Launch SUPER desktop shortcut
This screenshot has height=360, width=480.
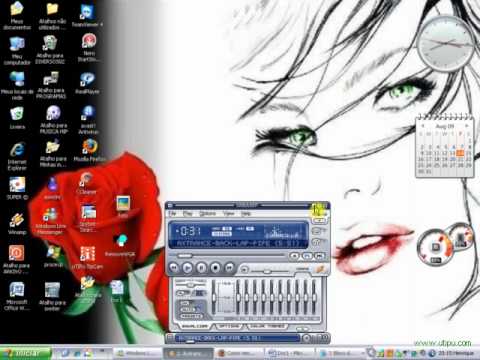[17, 188]
